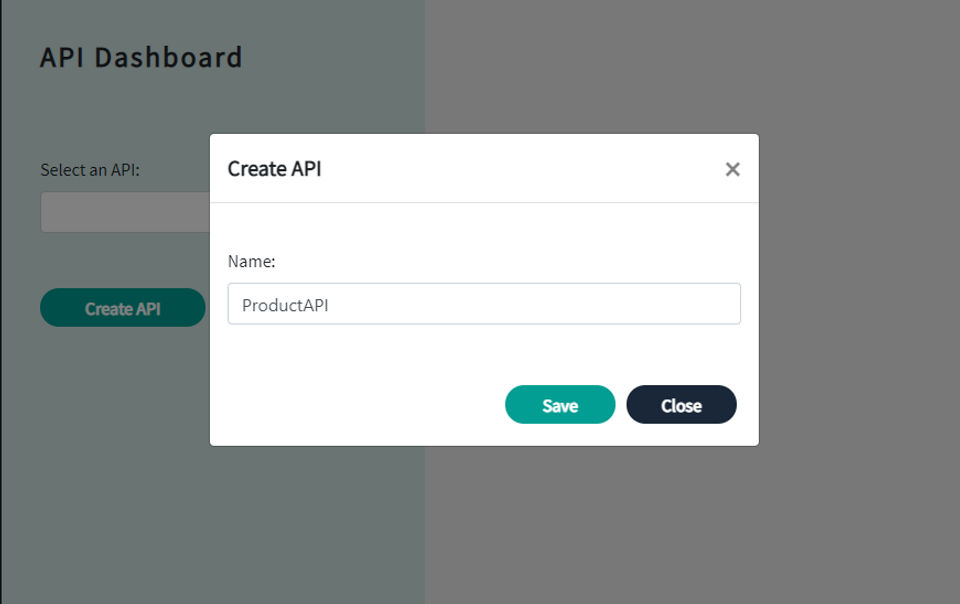Click the blank space right of the Name: label
The image size is (960, 604).
click(x=500, y=261)
